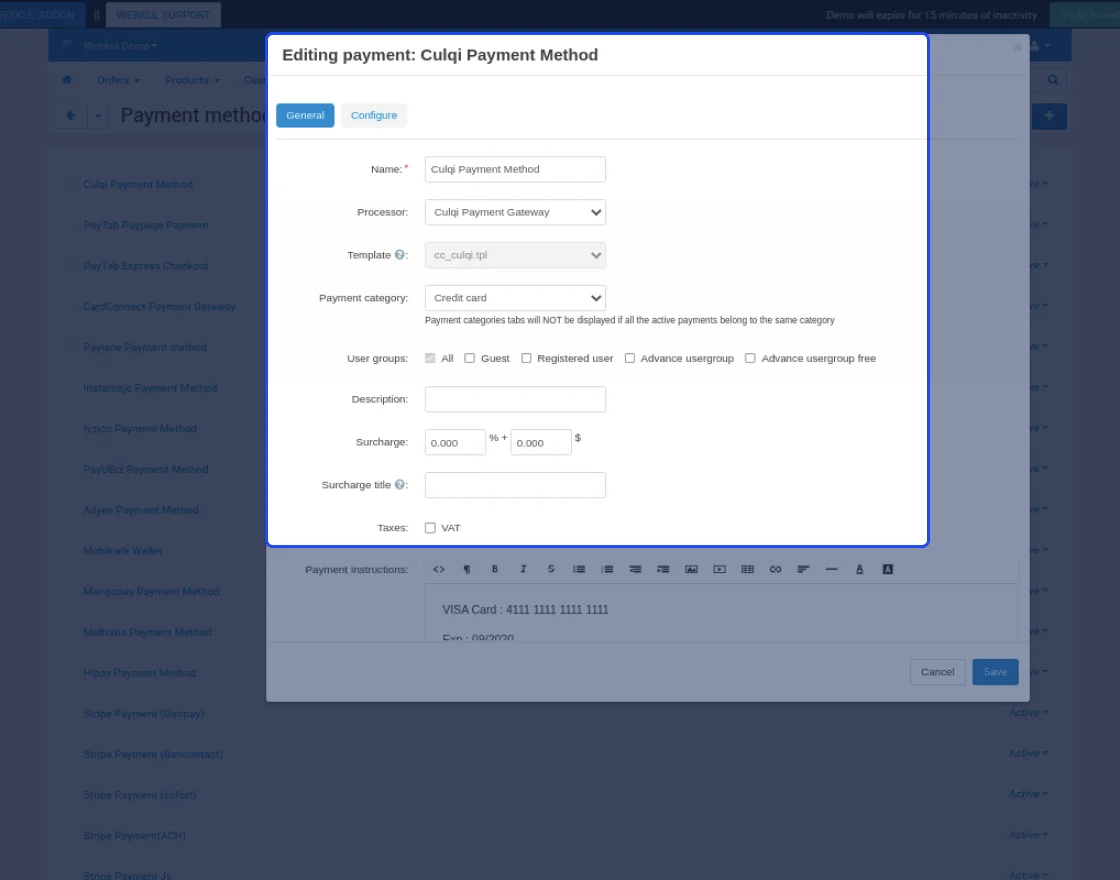Viewport: 1120px width, 880px height.
Task: Close the editing payment dialog with X
Action: (1017, 47)
